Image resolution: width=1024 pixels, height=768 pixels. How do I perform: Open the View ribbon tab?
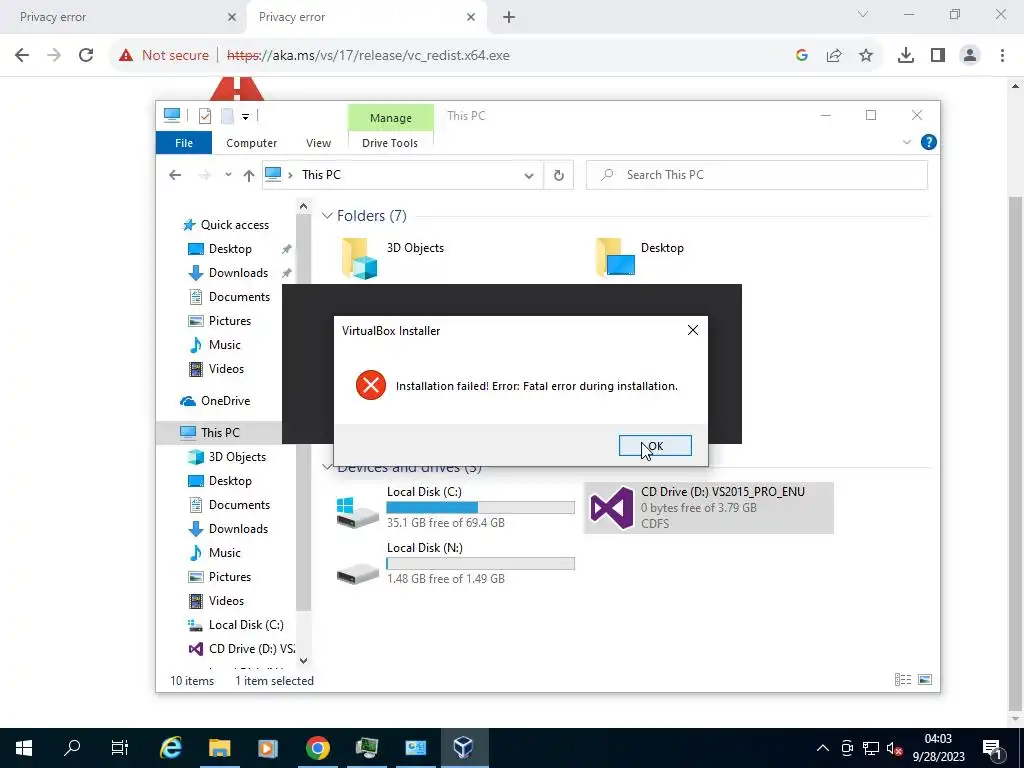coord(318,143)
